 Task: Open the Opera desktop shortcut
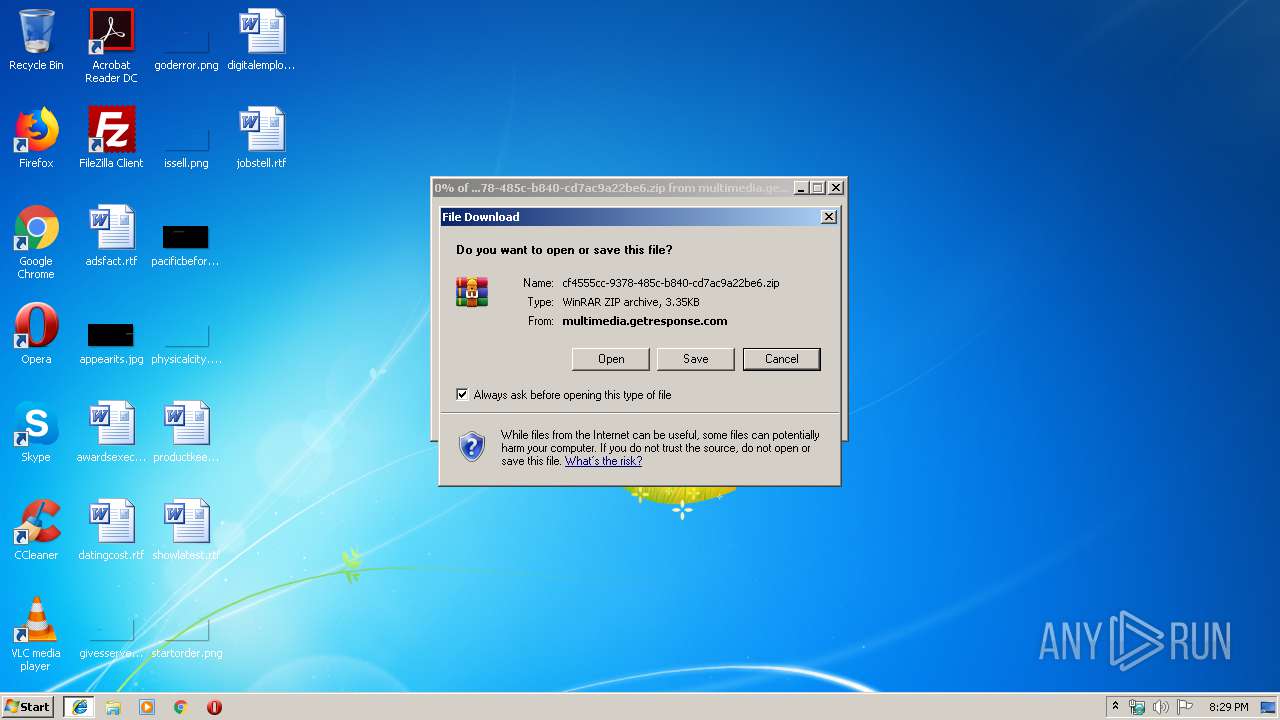[36, 334]
